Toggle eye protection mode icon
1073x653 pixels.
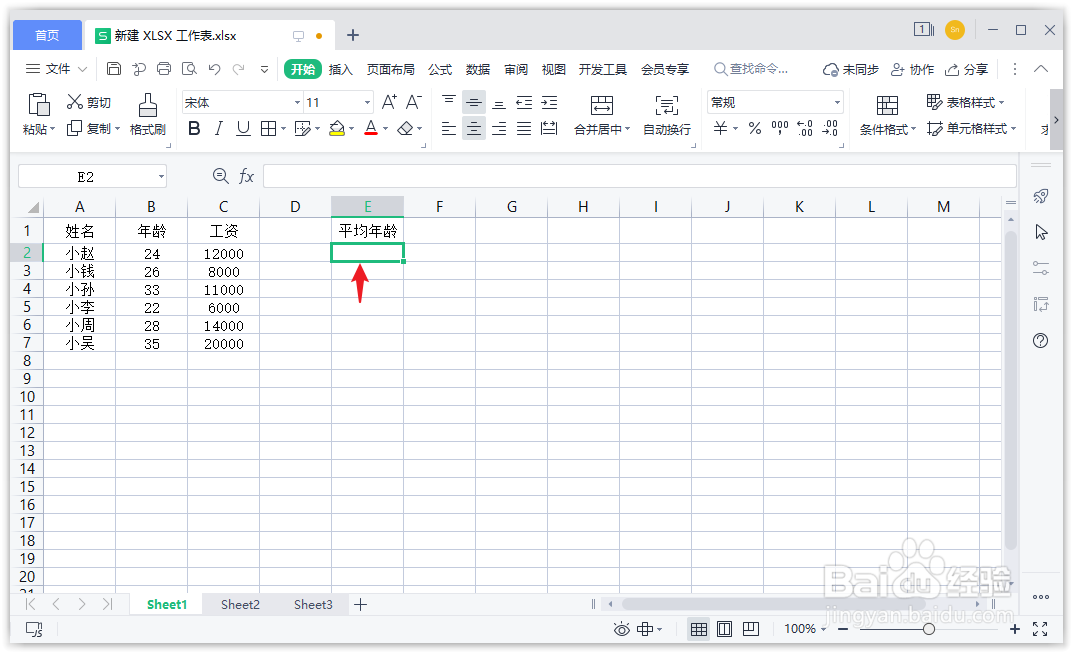point(621,629)
